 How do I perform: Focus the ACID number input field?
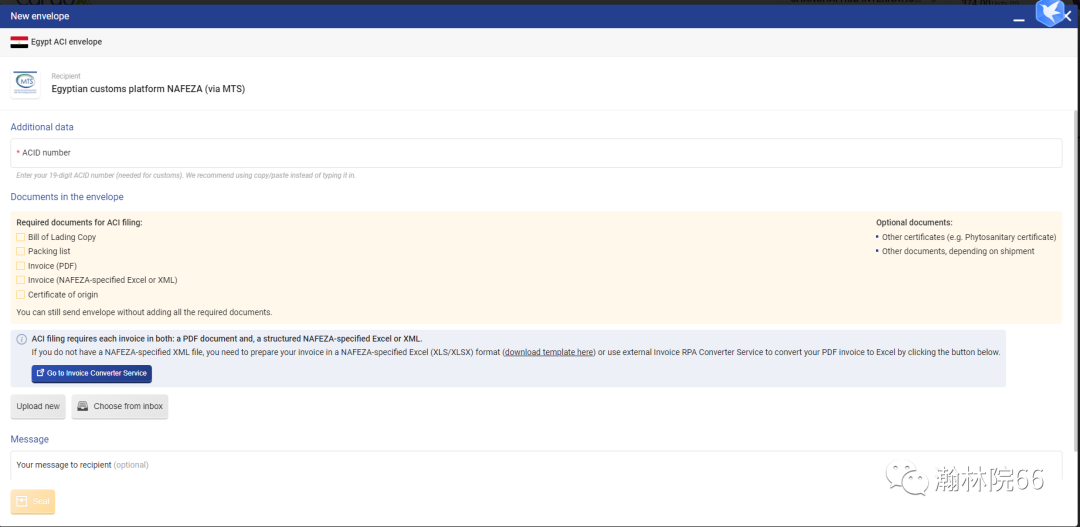[536, 153]
